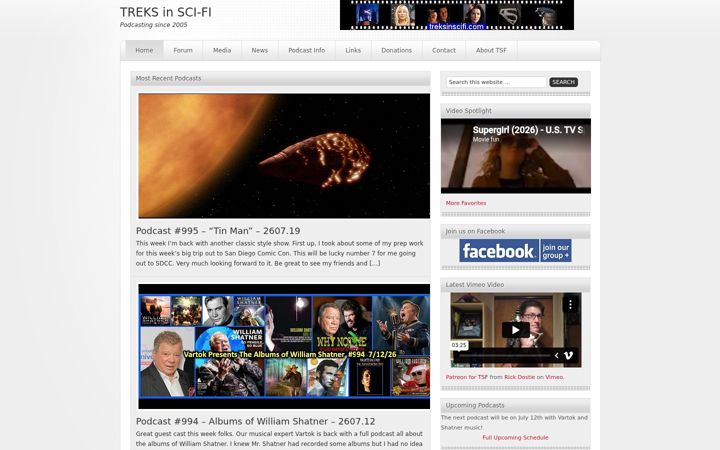Screen dimensions: 720x450
Task: Open About TSF in navigation
Action: click(x=491, y=51)
